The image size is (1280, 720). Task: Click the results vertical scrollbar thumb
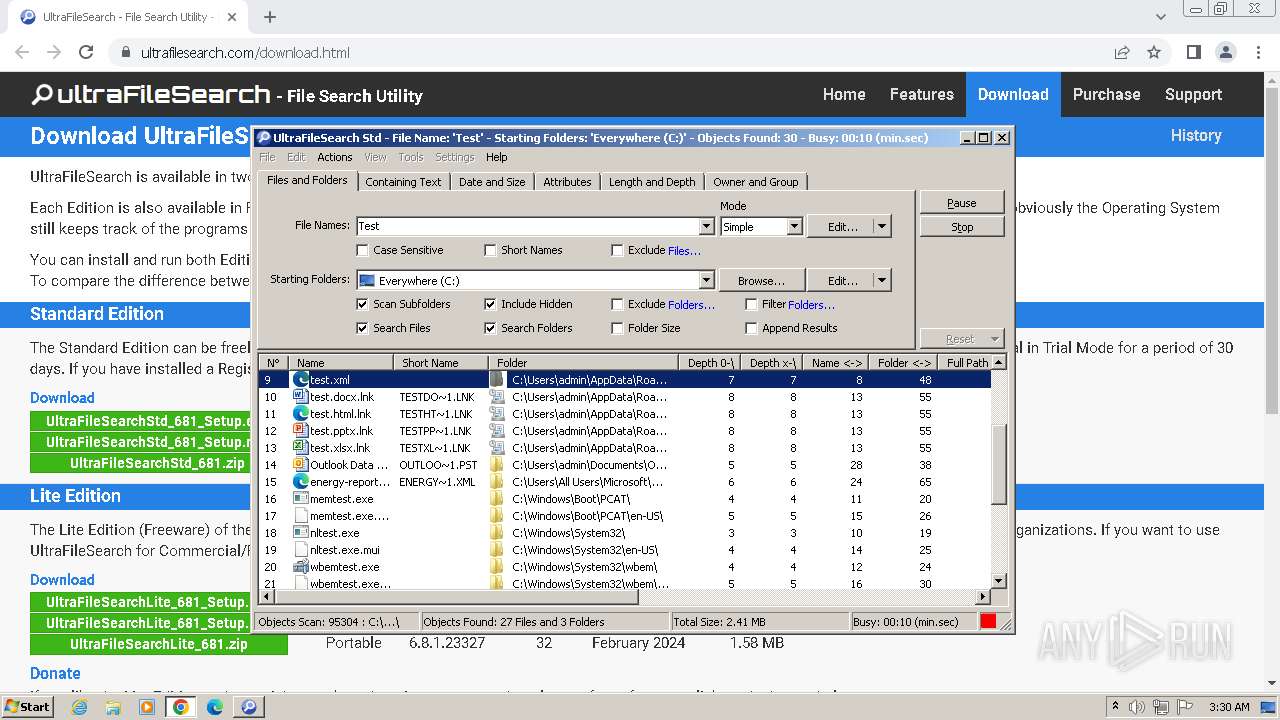pos(998,465)
